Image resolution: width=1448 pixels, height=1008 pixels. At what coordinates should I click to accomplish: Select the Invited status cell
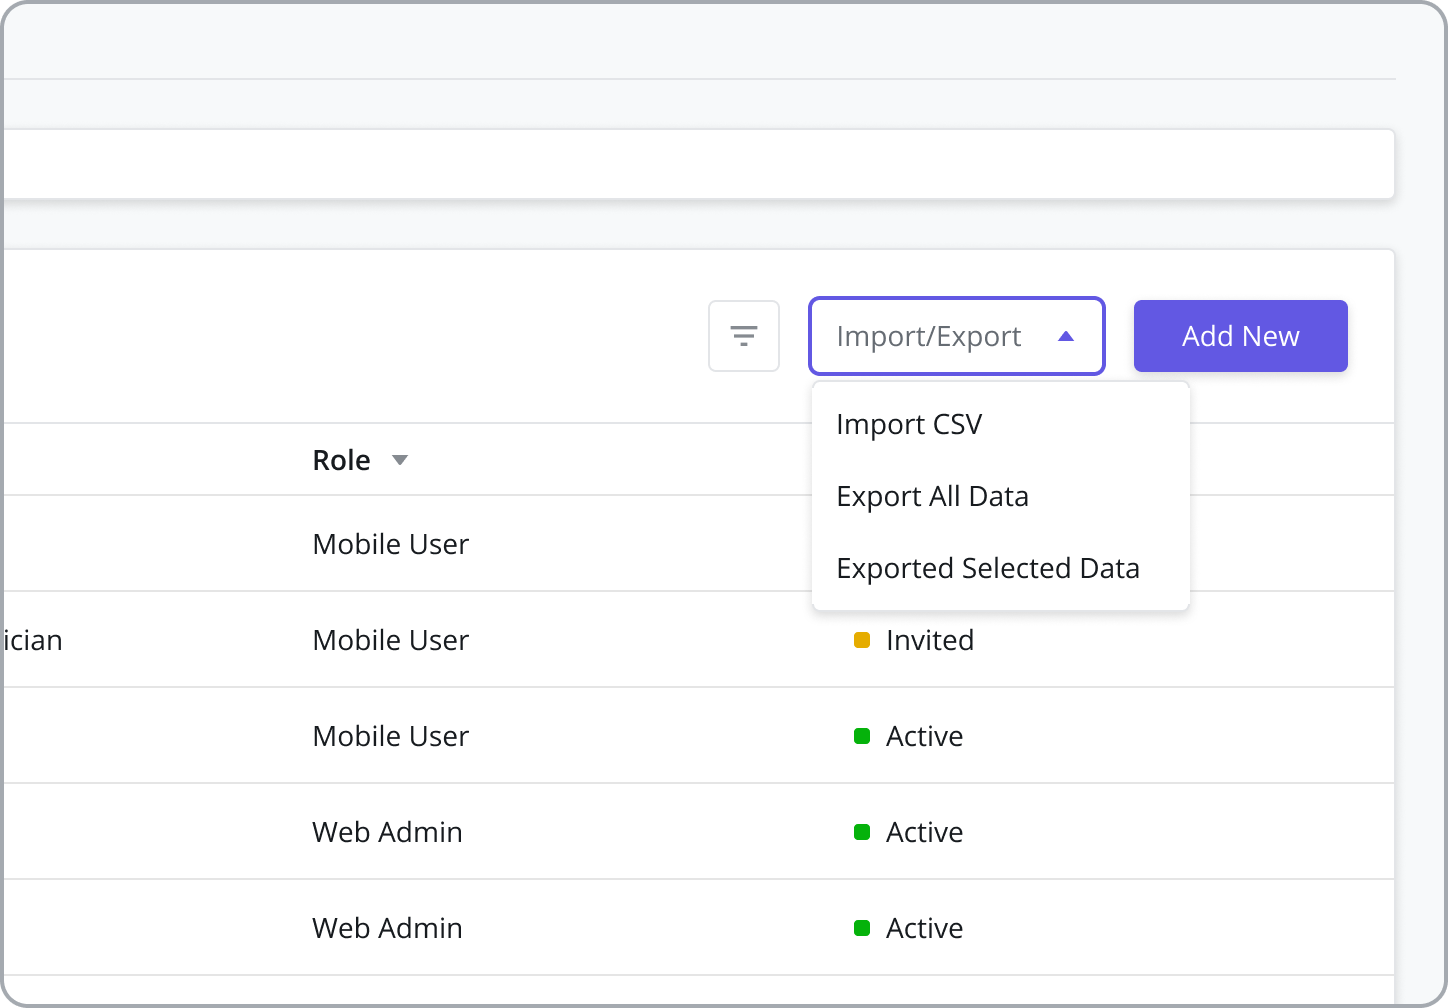913,640
